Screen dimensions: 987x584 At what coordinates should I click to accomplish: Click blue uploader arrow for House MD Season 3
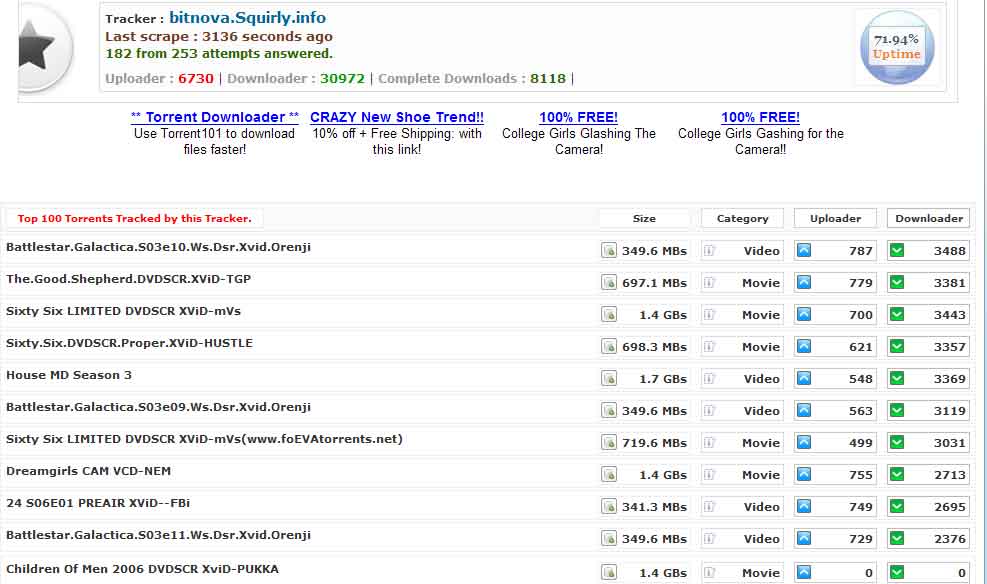point(804,378)
